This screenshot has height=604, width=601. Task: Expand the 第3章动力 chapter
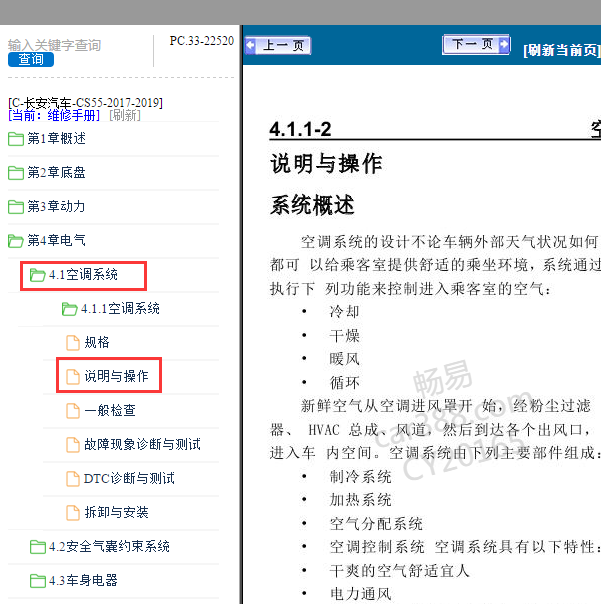coord(56,206)
